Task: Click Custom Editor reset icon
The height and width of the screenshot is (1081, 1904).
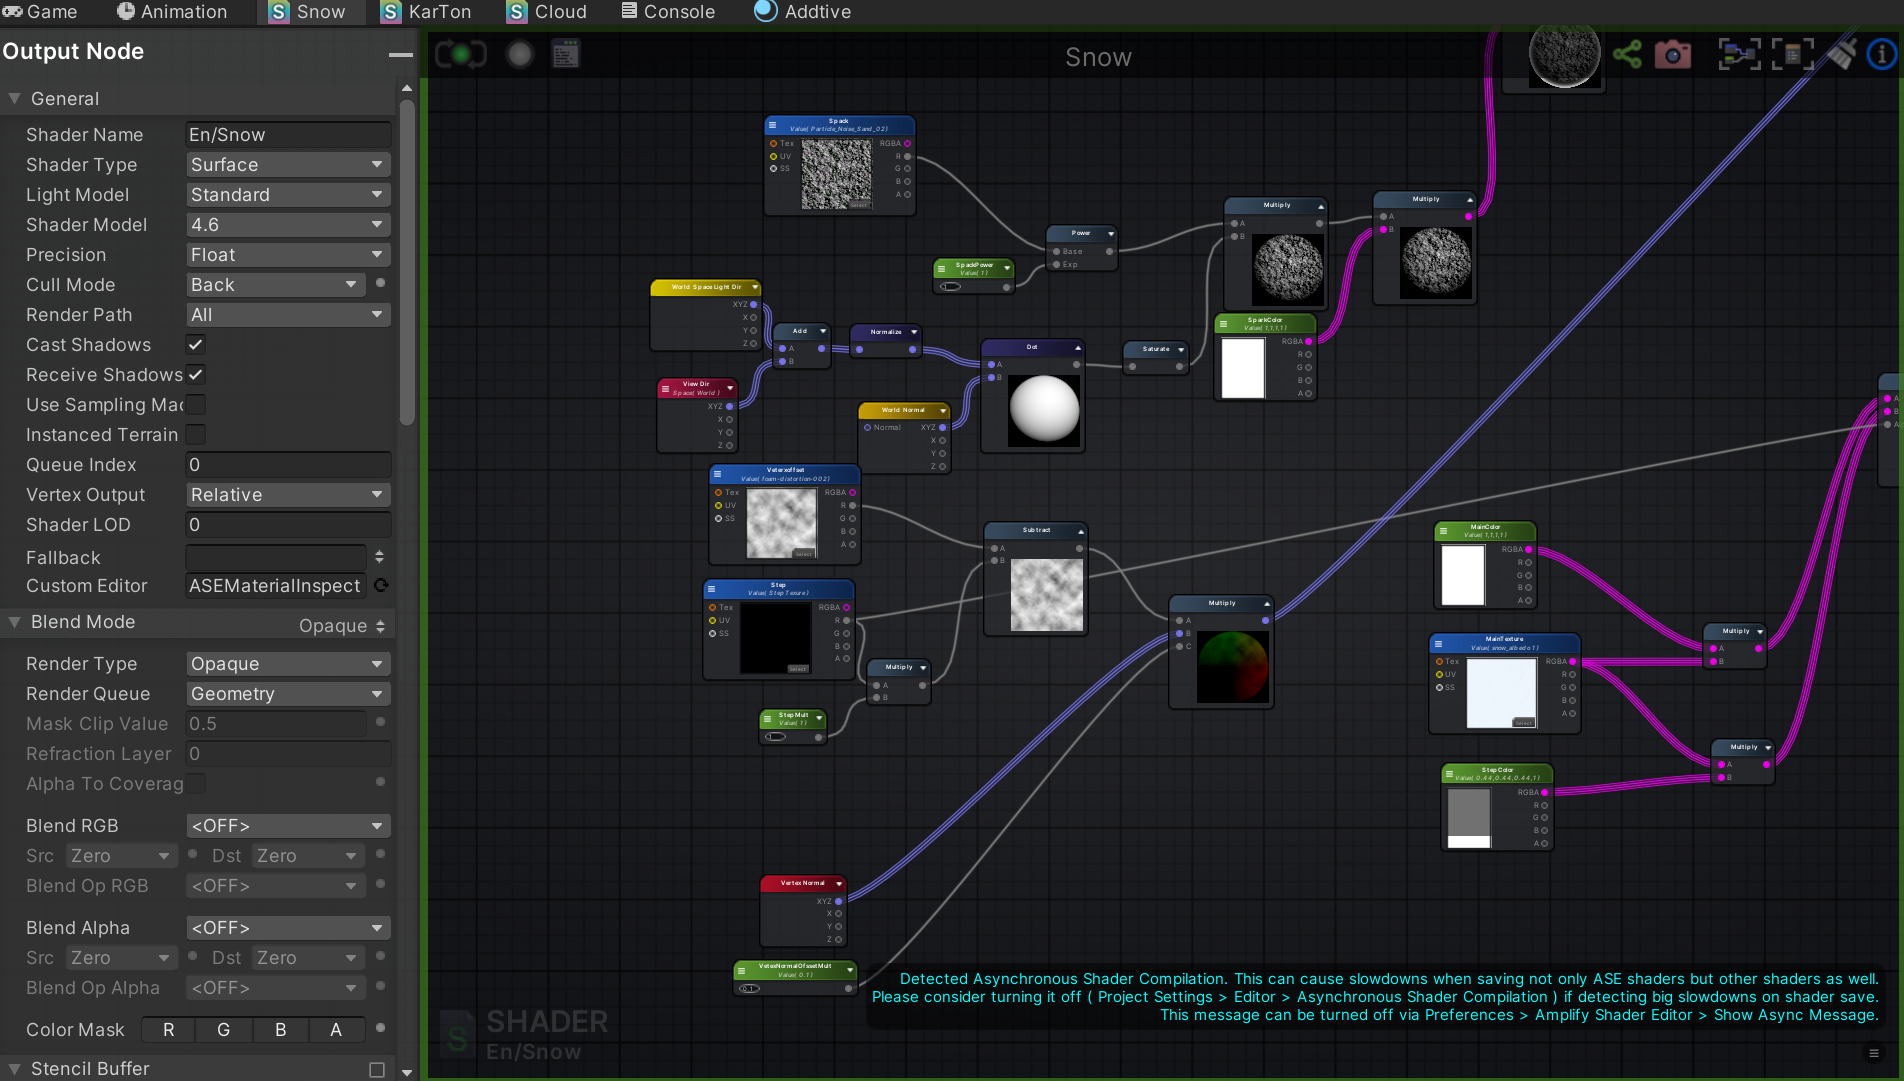Action: coord(381,585)
